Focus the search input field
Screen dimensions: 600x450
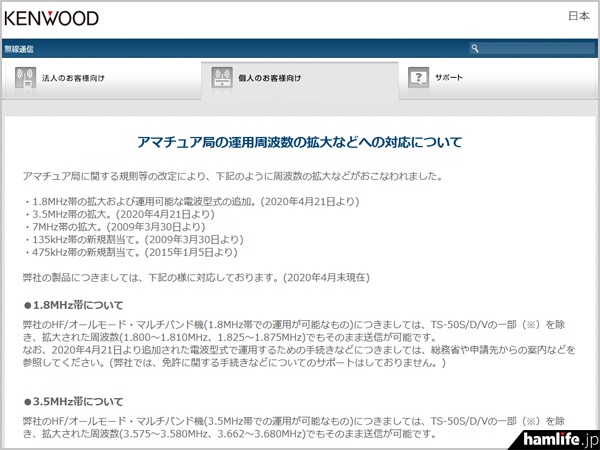tap(530, 47)
